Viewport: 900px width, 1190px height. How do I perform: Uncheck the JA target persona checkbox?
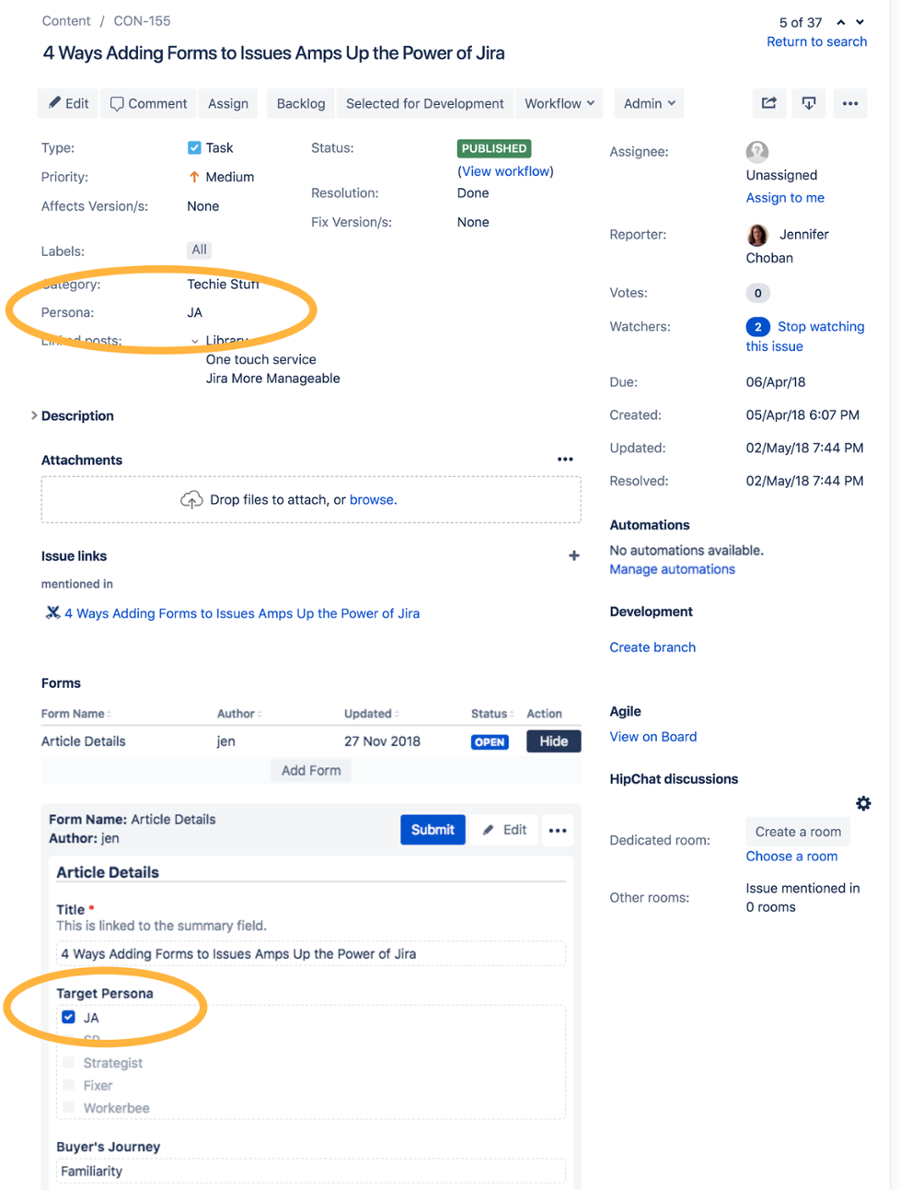pos(68,1017)
